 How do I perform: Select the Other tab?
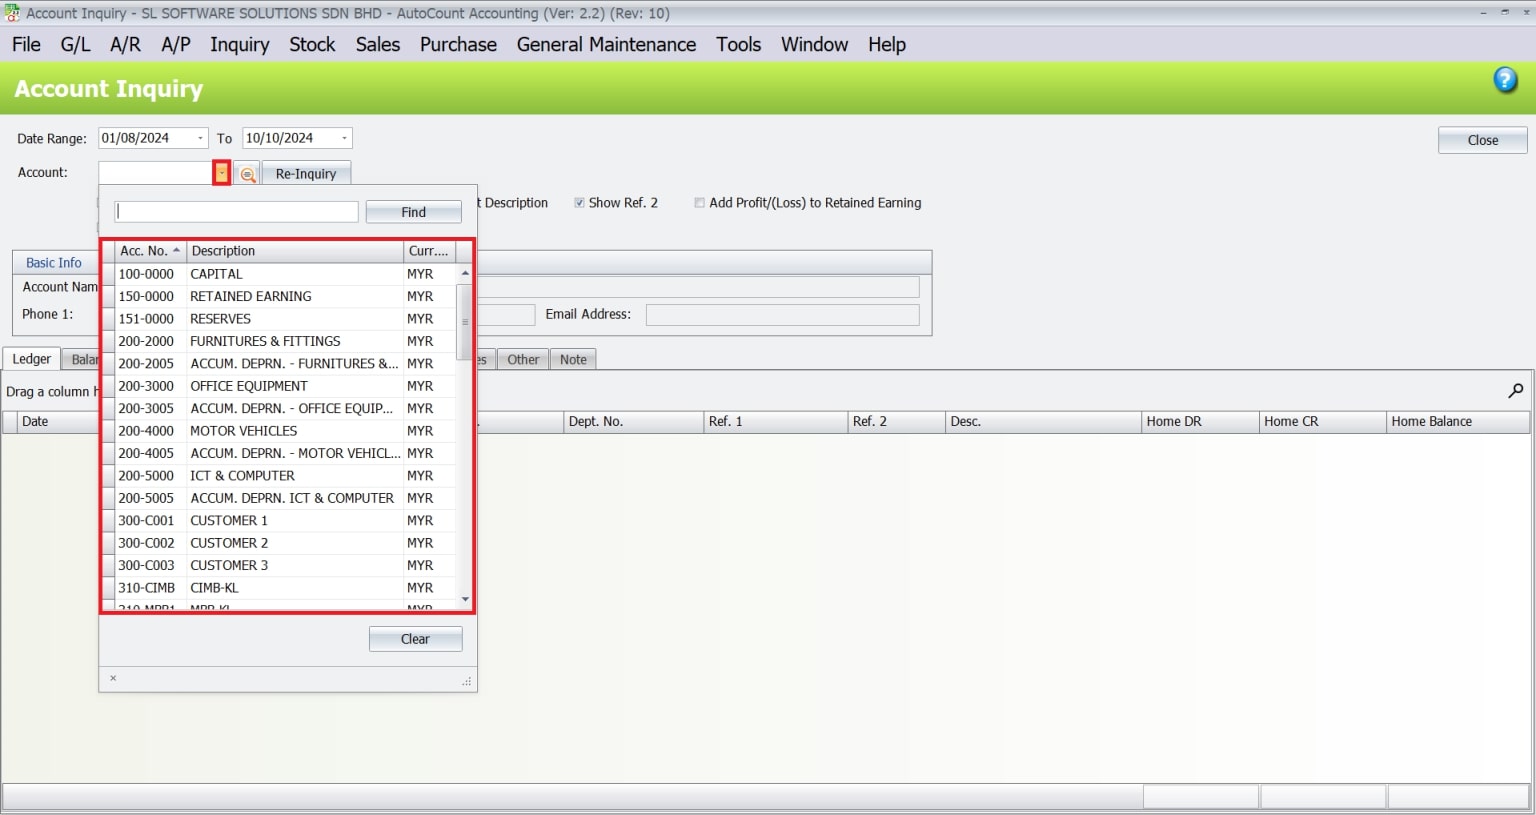pos(522,359)
